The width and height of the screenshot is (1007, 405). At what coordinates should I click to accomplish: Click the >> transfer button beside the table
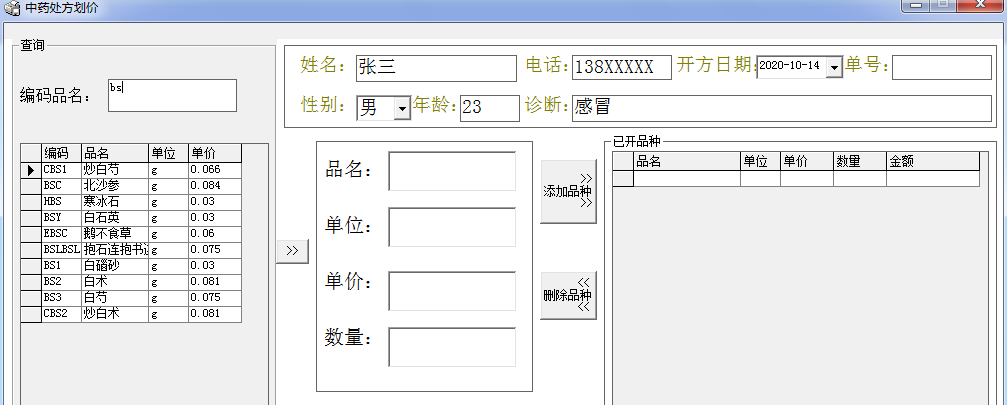292,251
